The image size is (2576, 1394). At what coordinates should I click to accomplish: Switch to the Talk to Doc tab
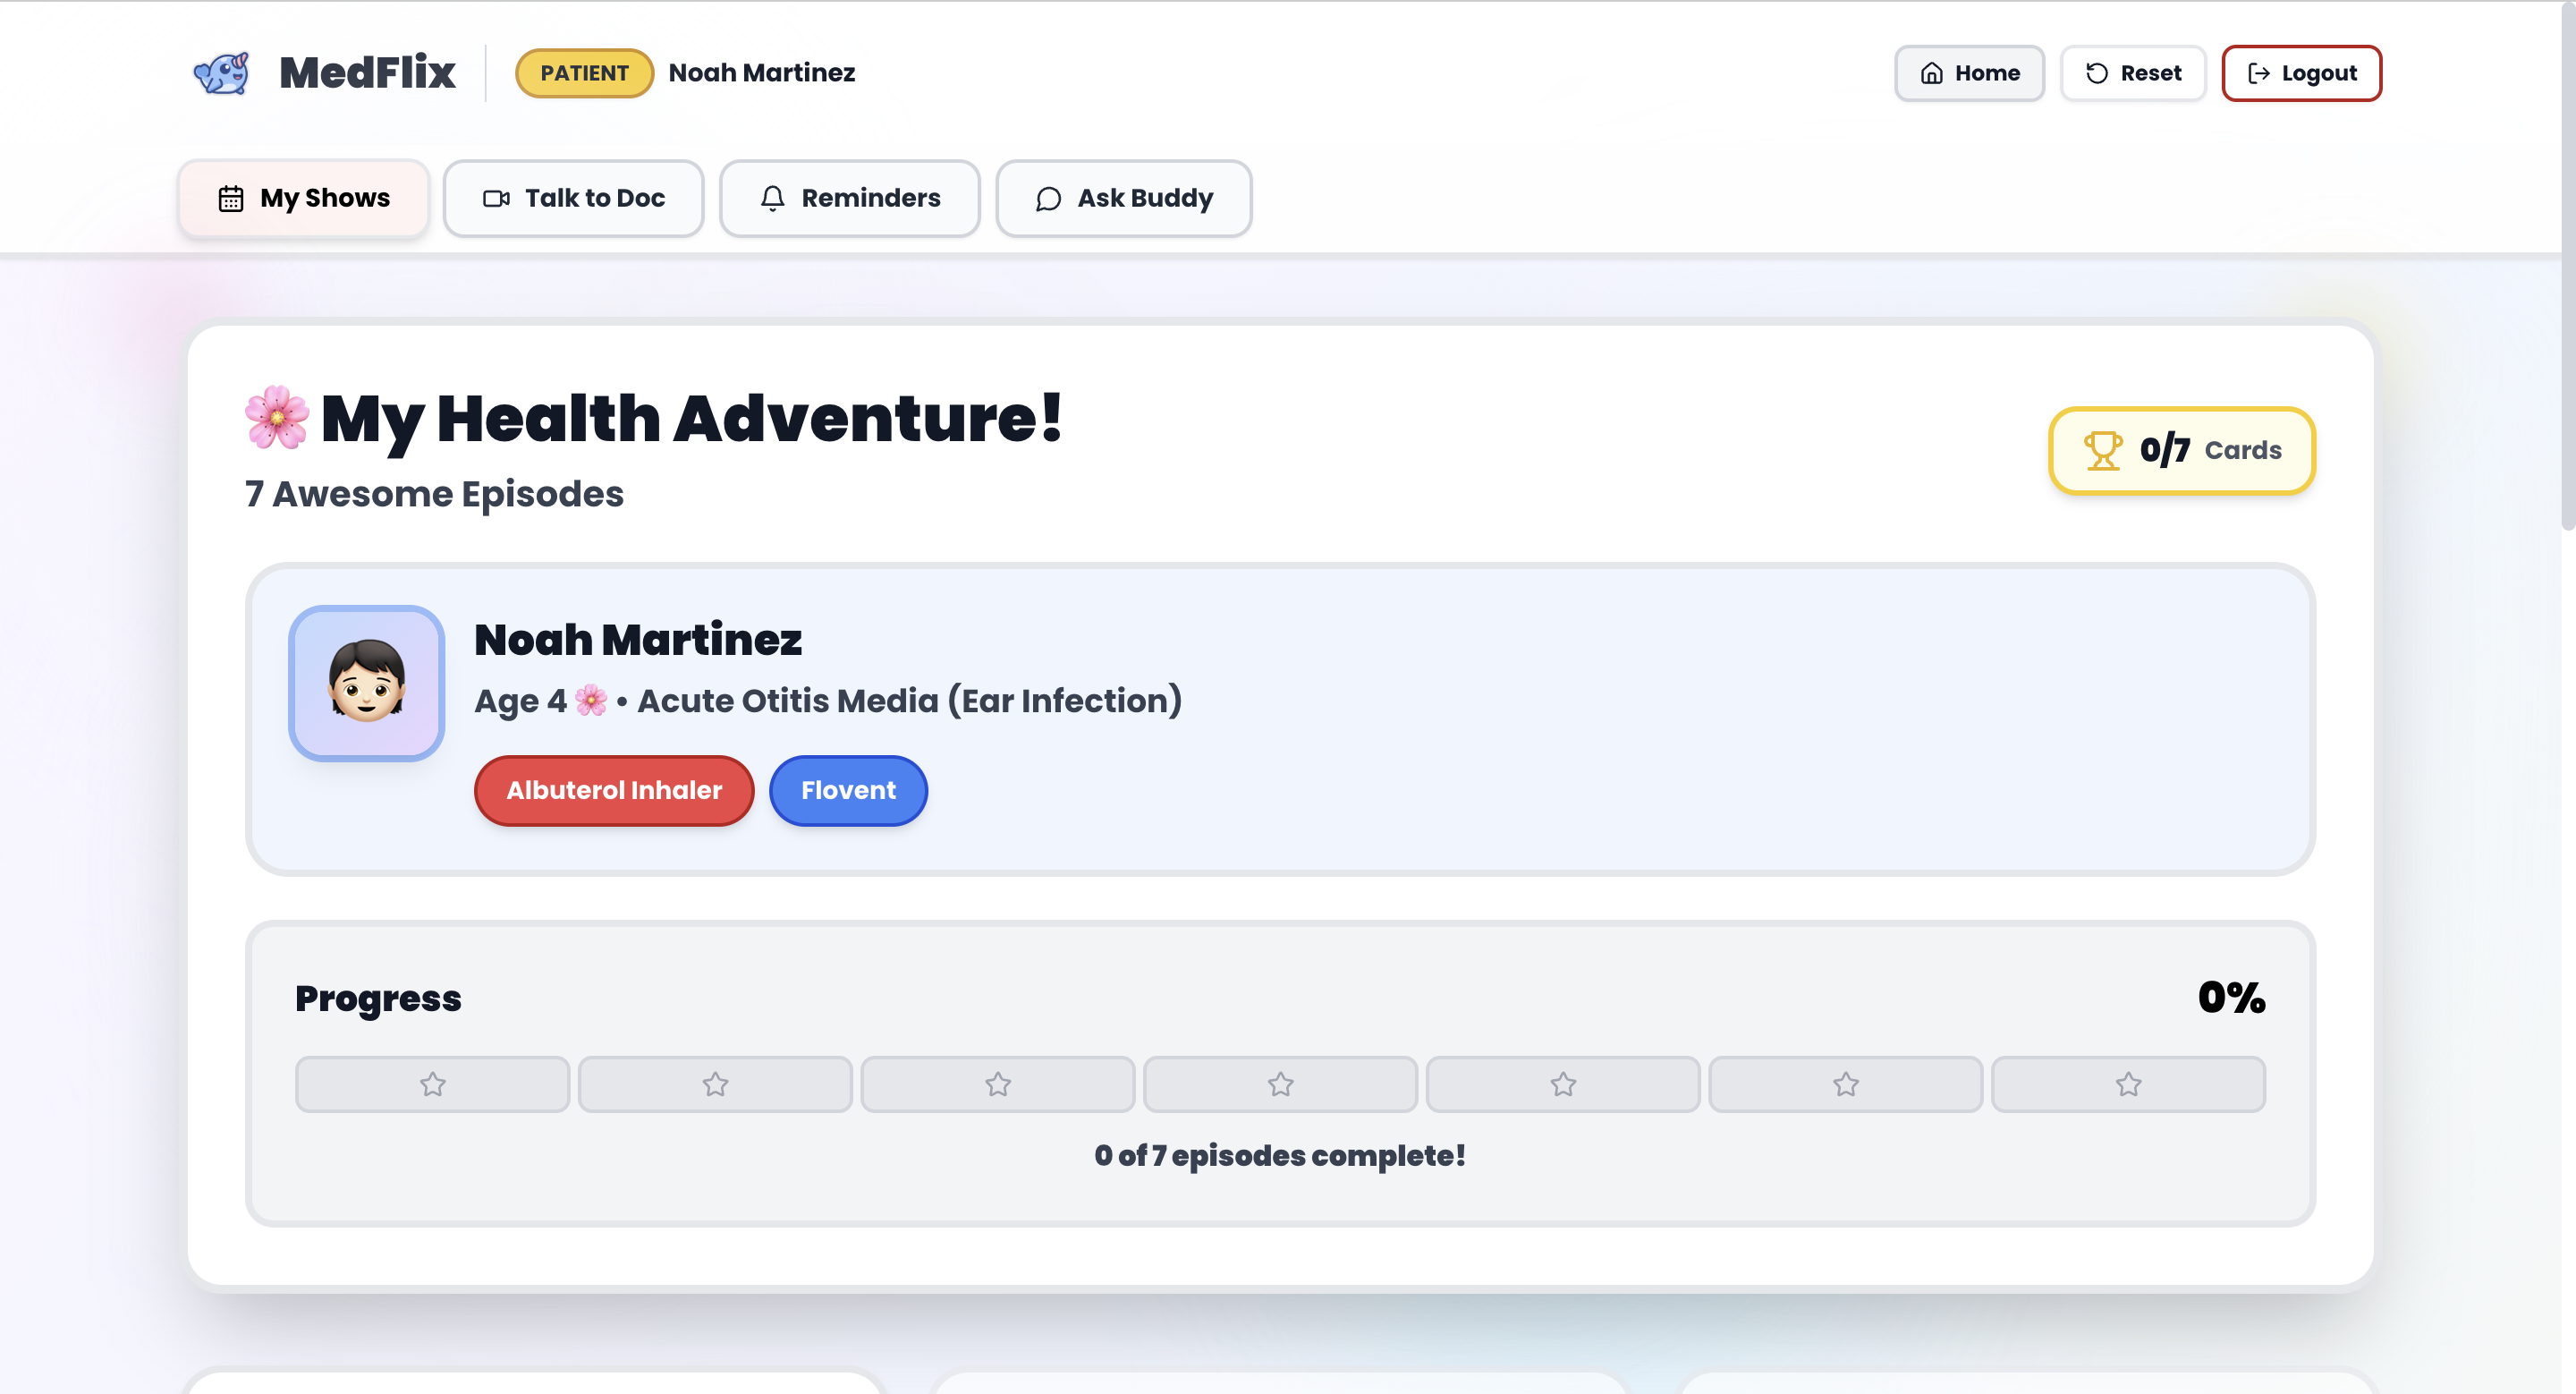(574, 198)
